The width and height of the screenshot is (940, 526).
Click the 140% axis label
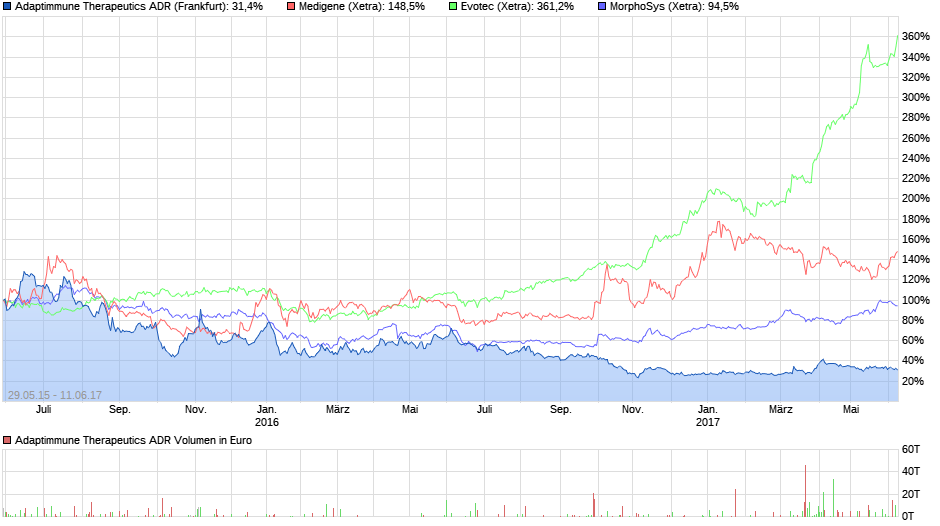point(915,259)
